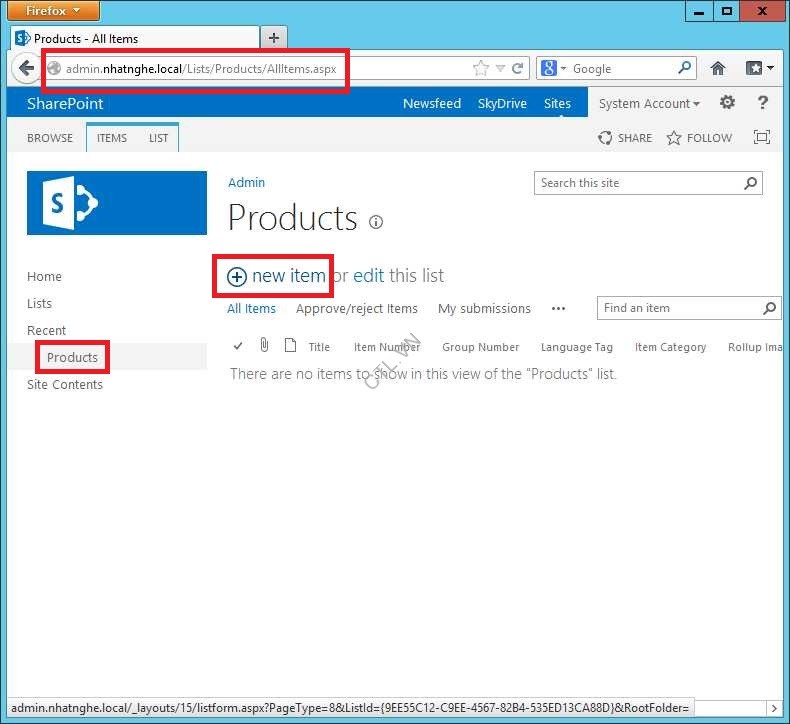Open the more views ellipsis menu
This screenshot has height=724, width=790.
pos(558,309)
